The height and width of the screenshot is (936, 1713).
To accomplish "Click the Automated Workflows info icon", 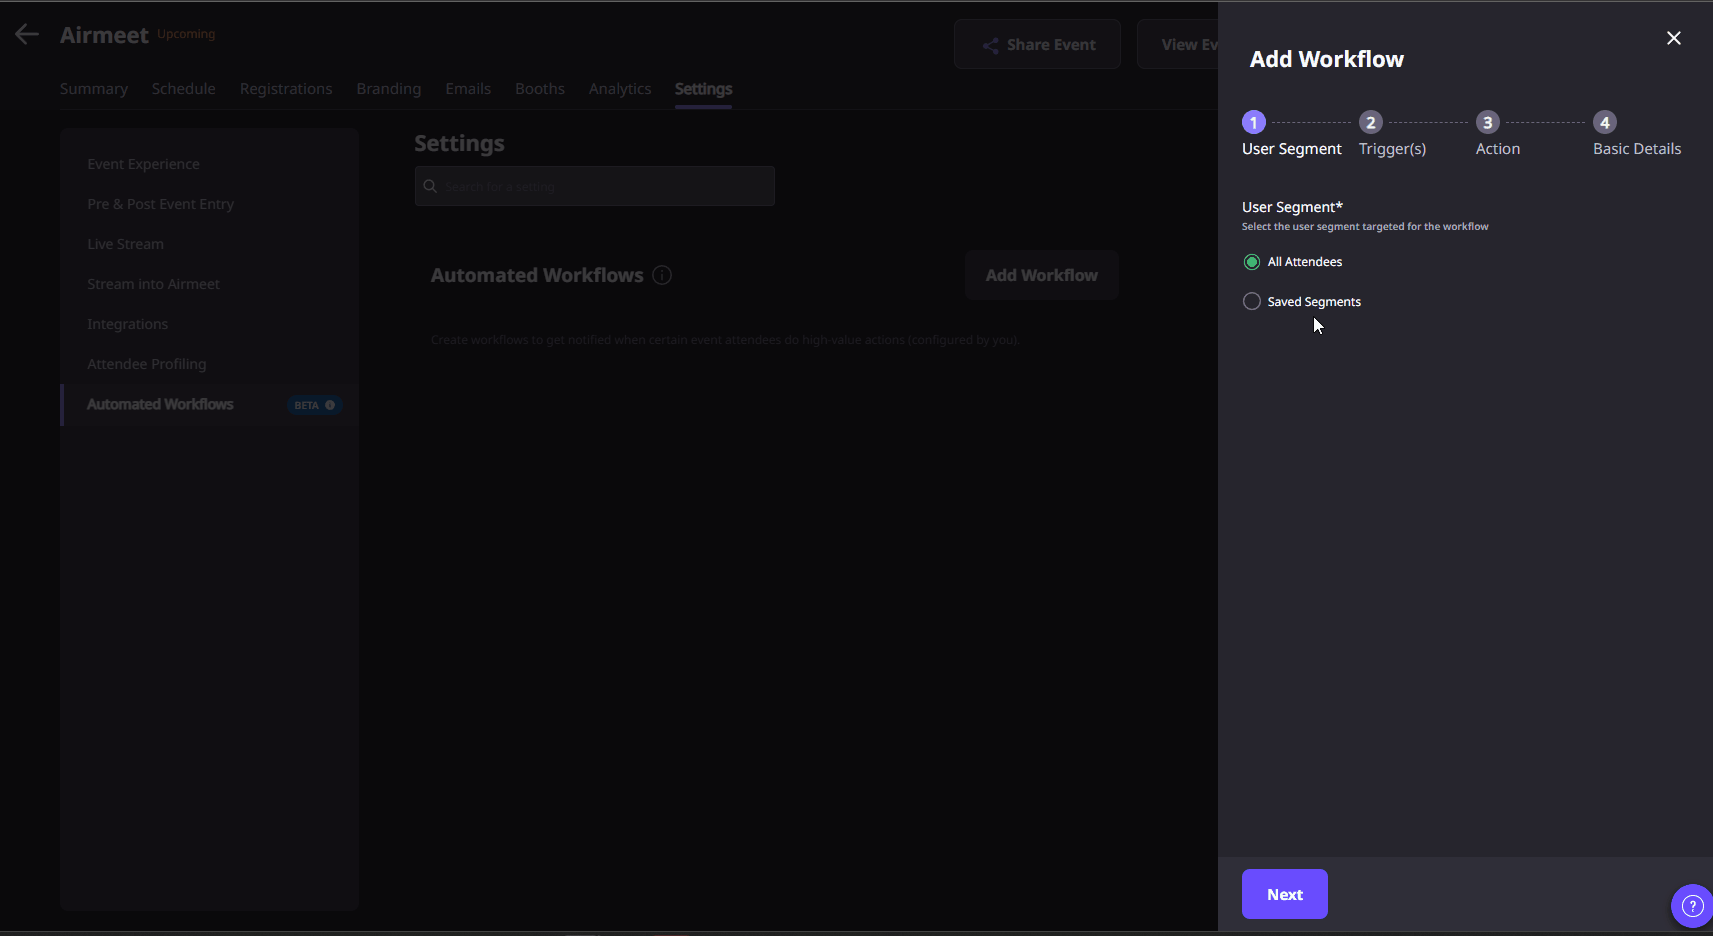I will (x=662, y=275).
